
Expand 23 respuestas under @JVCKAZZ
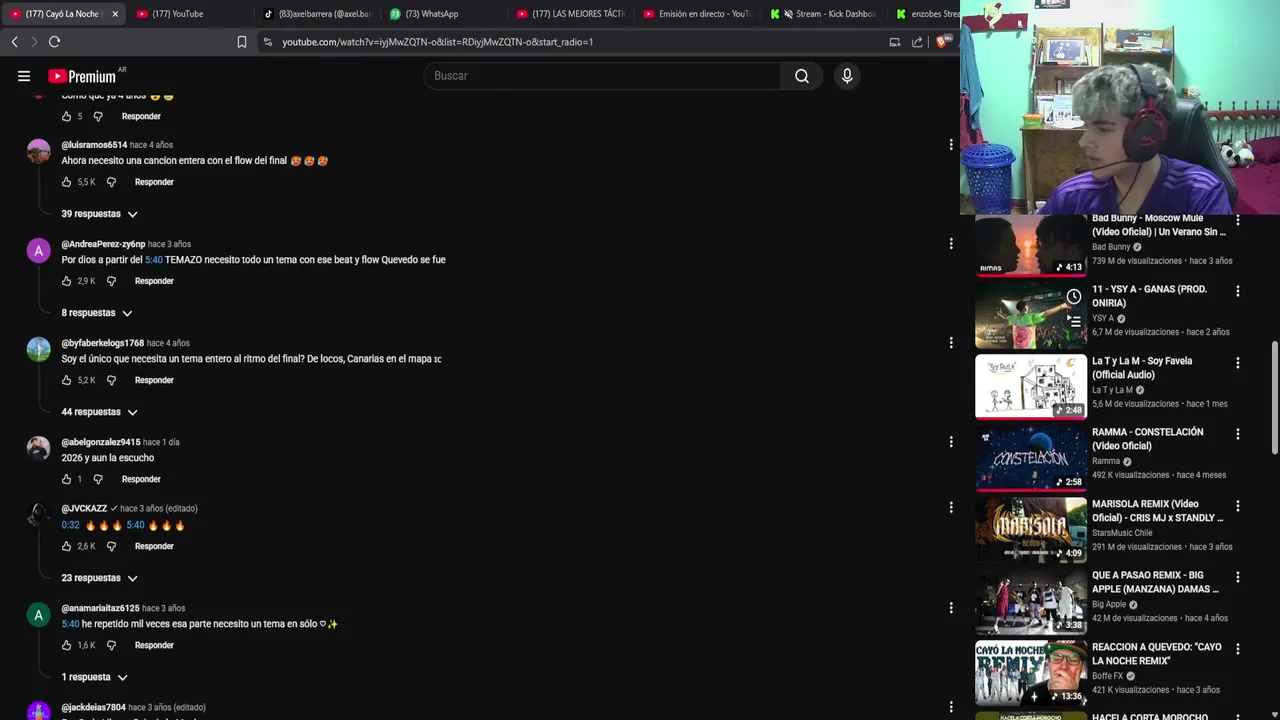(99, 578)
